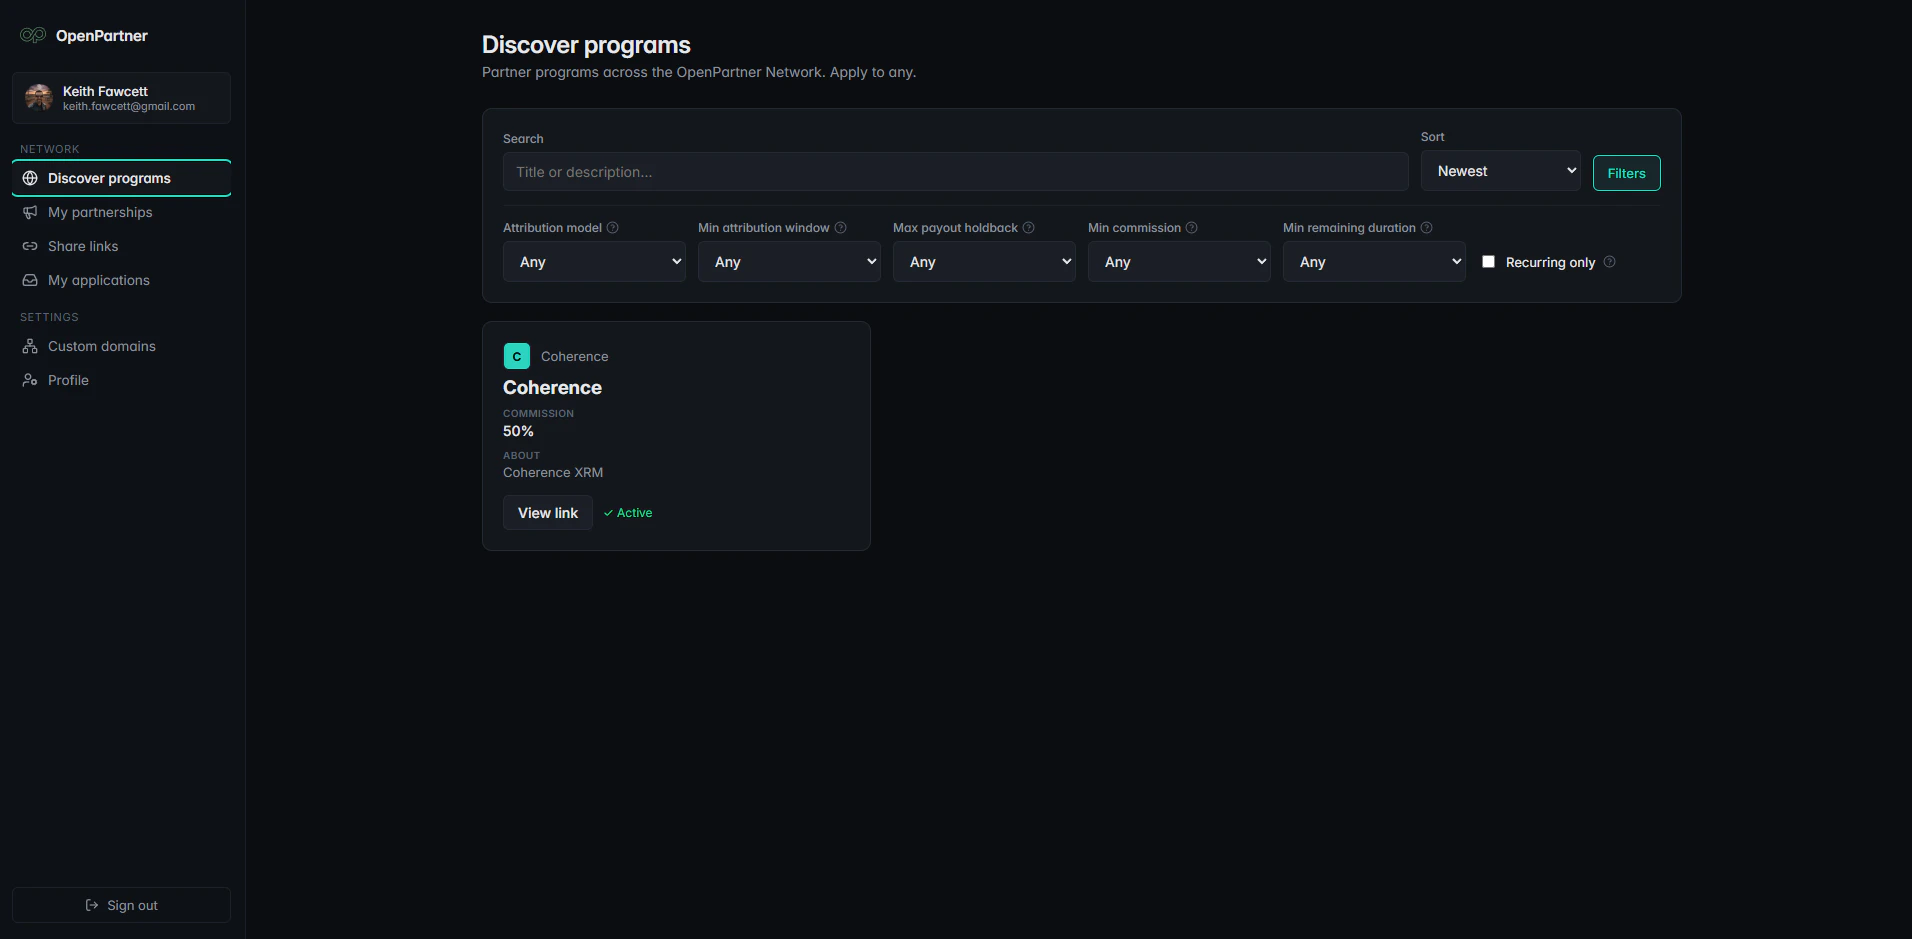The width and height of the screenshot is (1912, 939).
Task: Open Share links in the sidebar
Action: point(122,246)
